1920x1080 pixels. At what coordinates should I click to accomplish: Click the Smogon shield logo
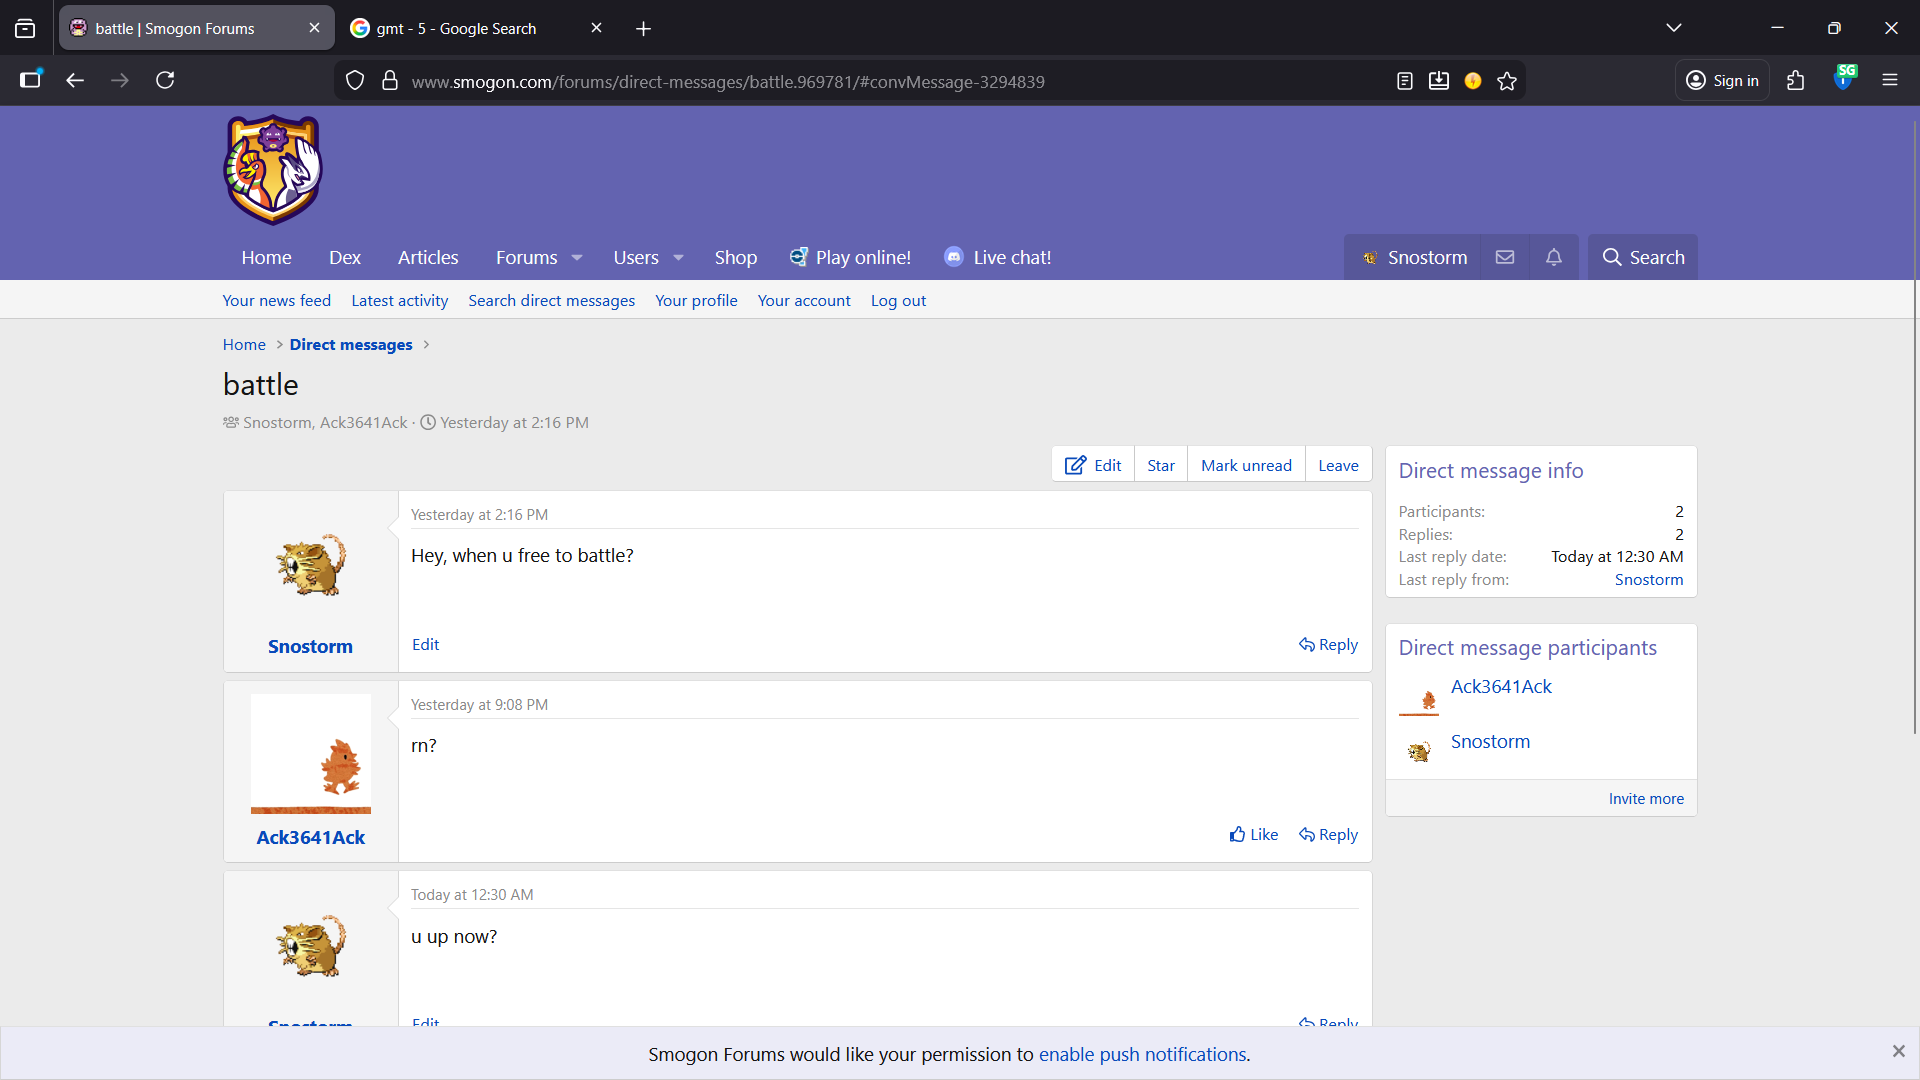click(x=273, y=169)
